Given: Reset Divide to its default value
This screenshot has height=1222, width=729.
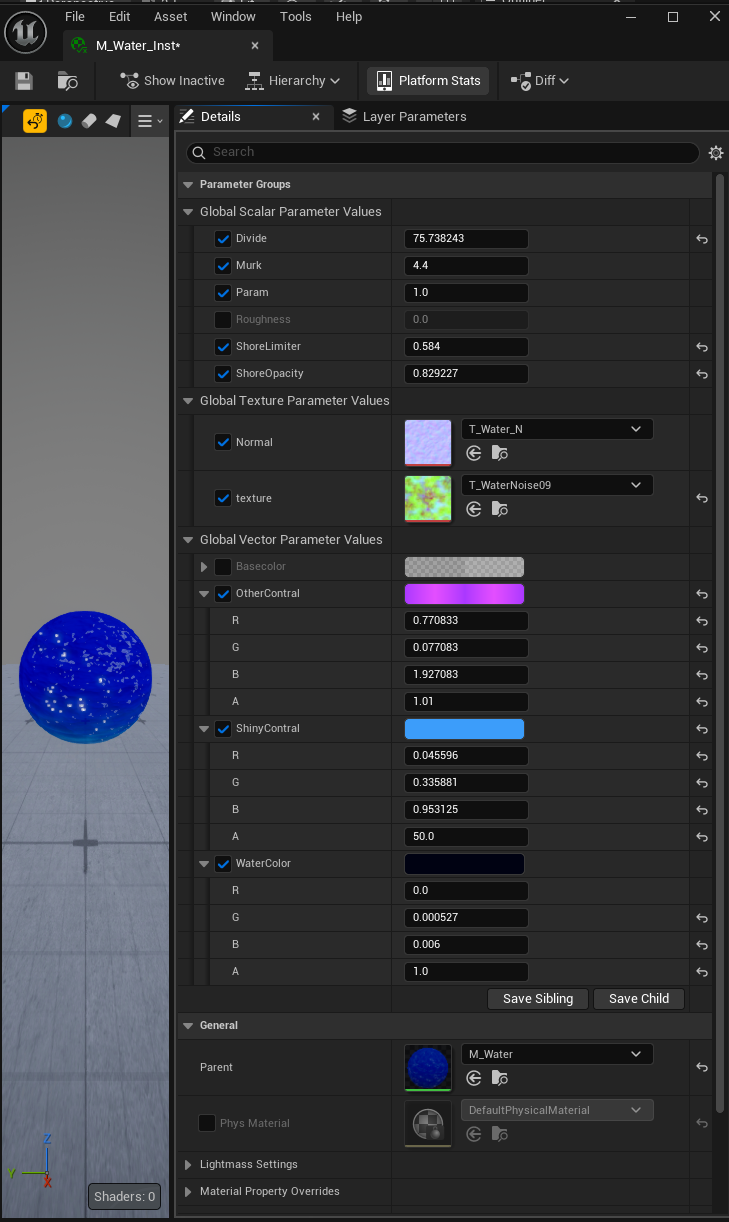Looking at the screenshot, I should pos(702,239).
